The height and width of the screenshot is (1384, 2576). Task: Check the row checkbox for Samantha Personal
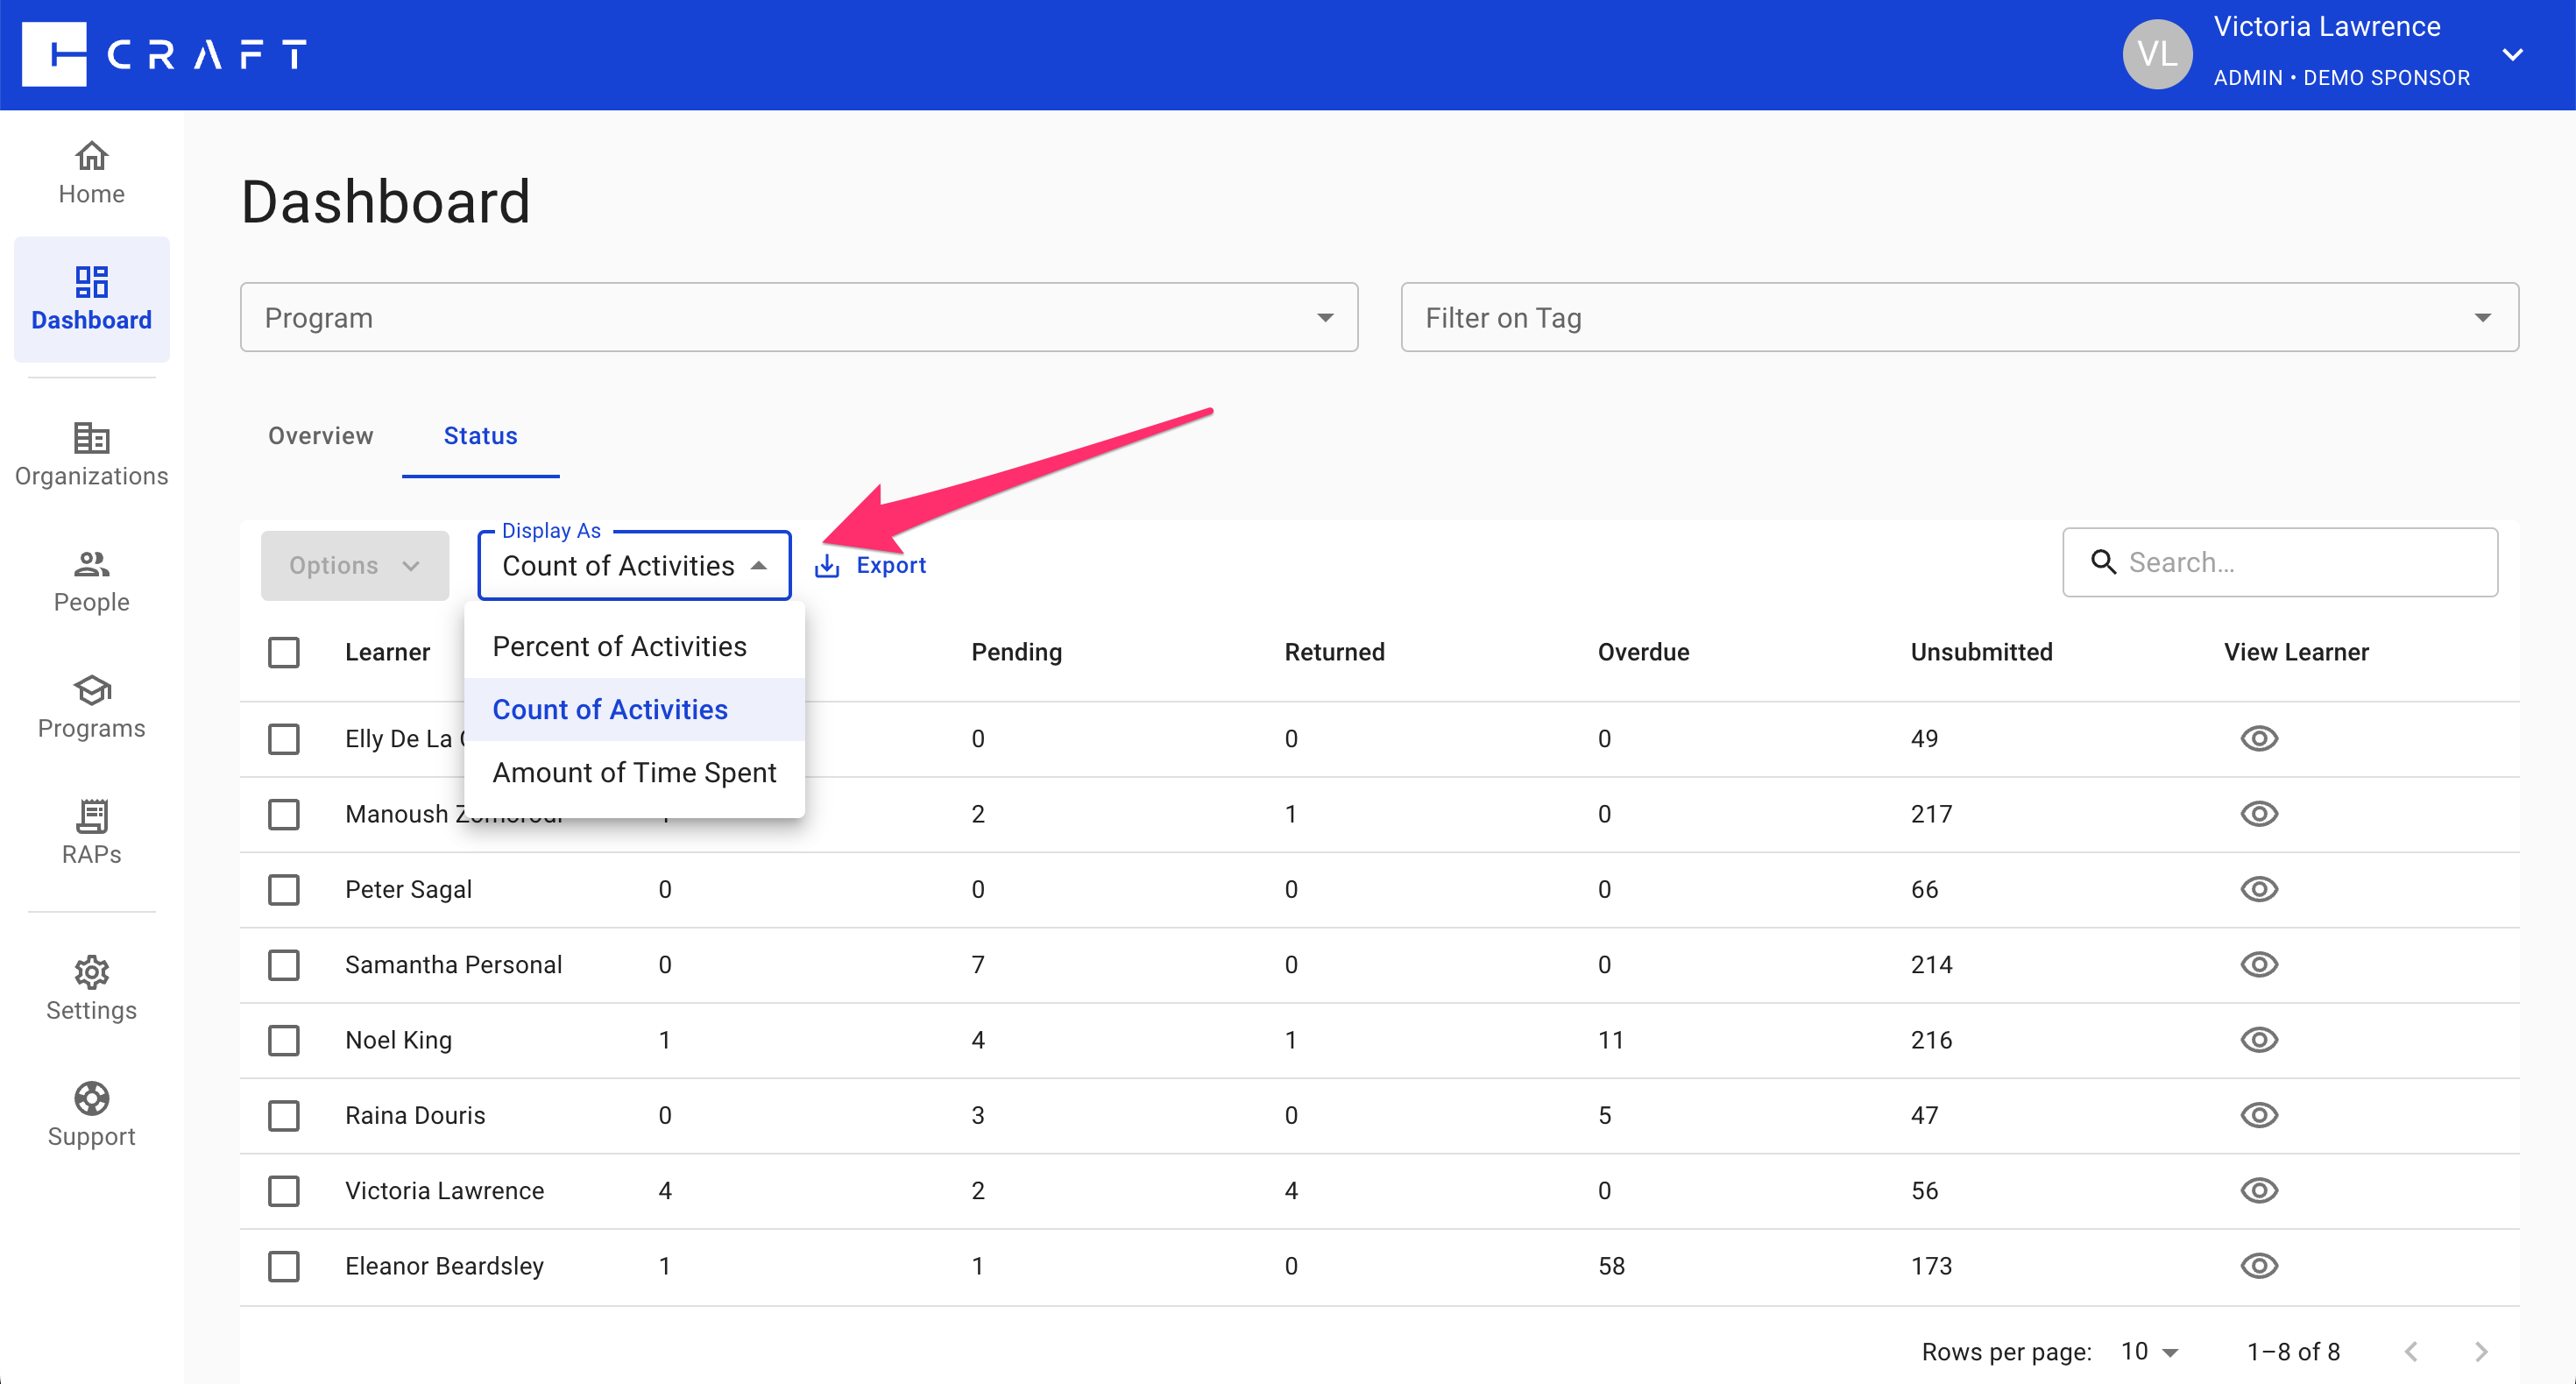click(284, 965)
